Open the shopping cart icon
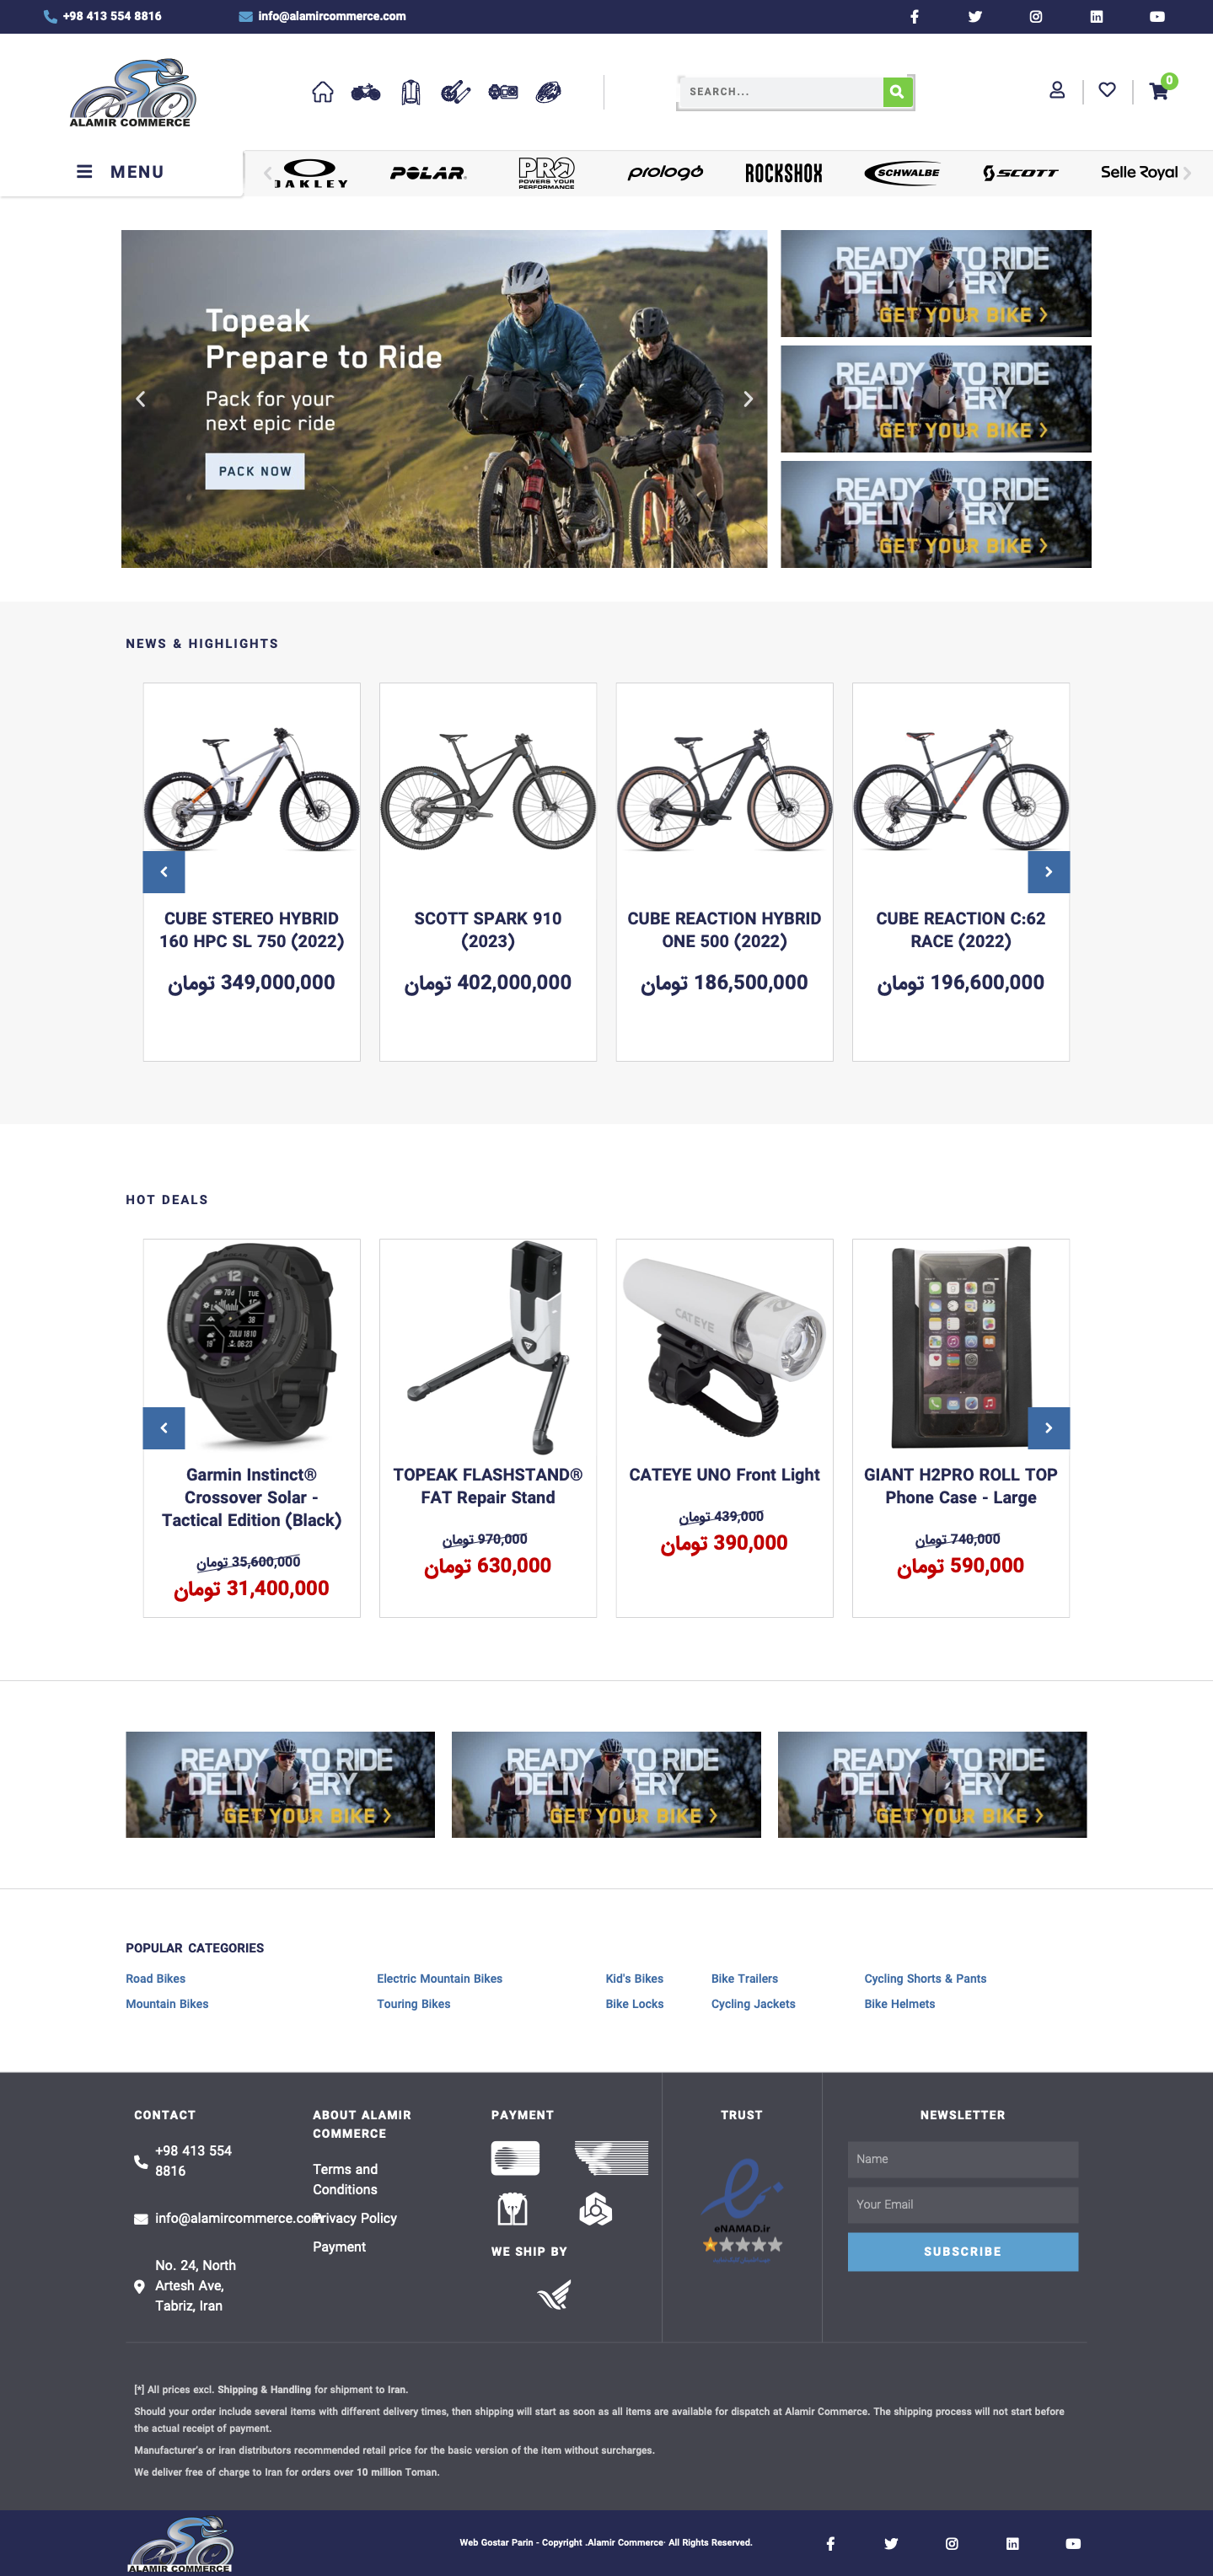The width and height of the screenshot is (1213, 2576). tap(1159, 91)
